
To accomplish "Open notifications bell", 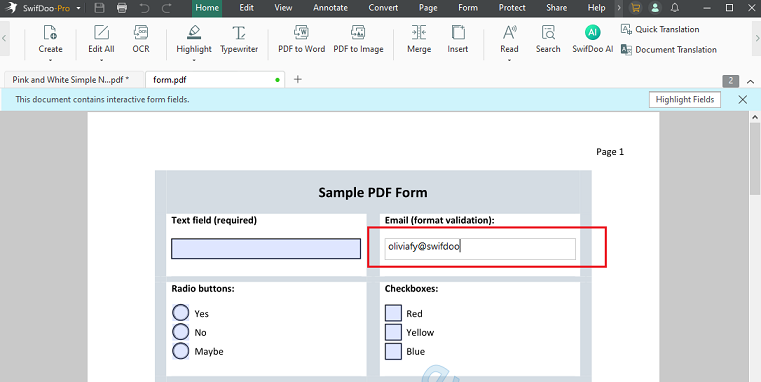I will pyautogui.click(x=675, y=8).
